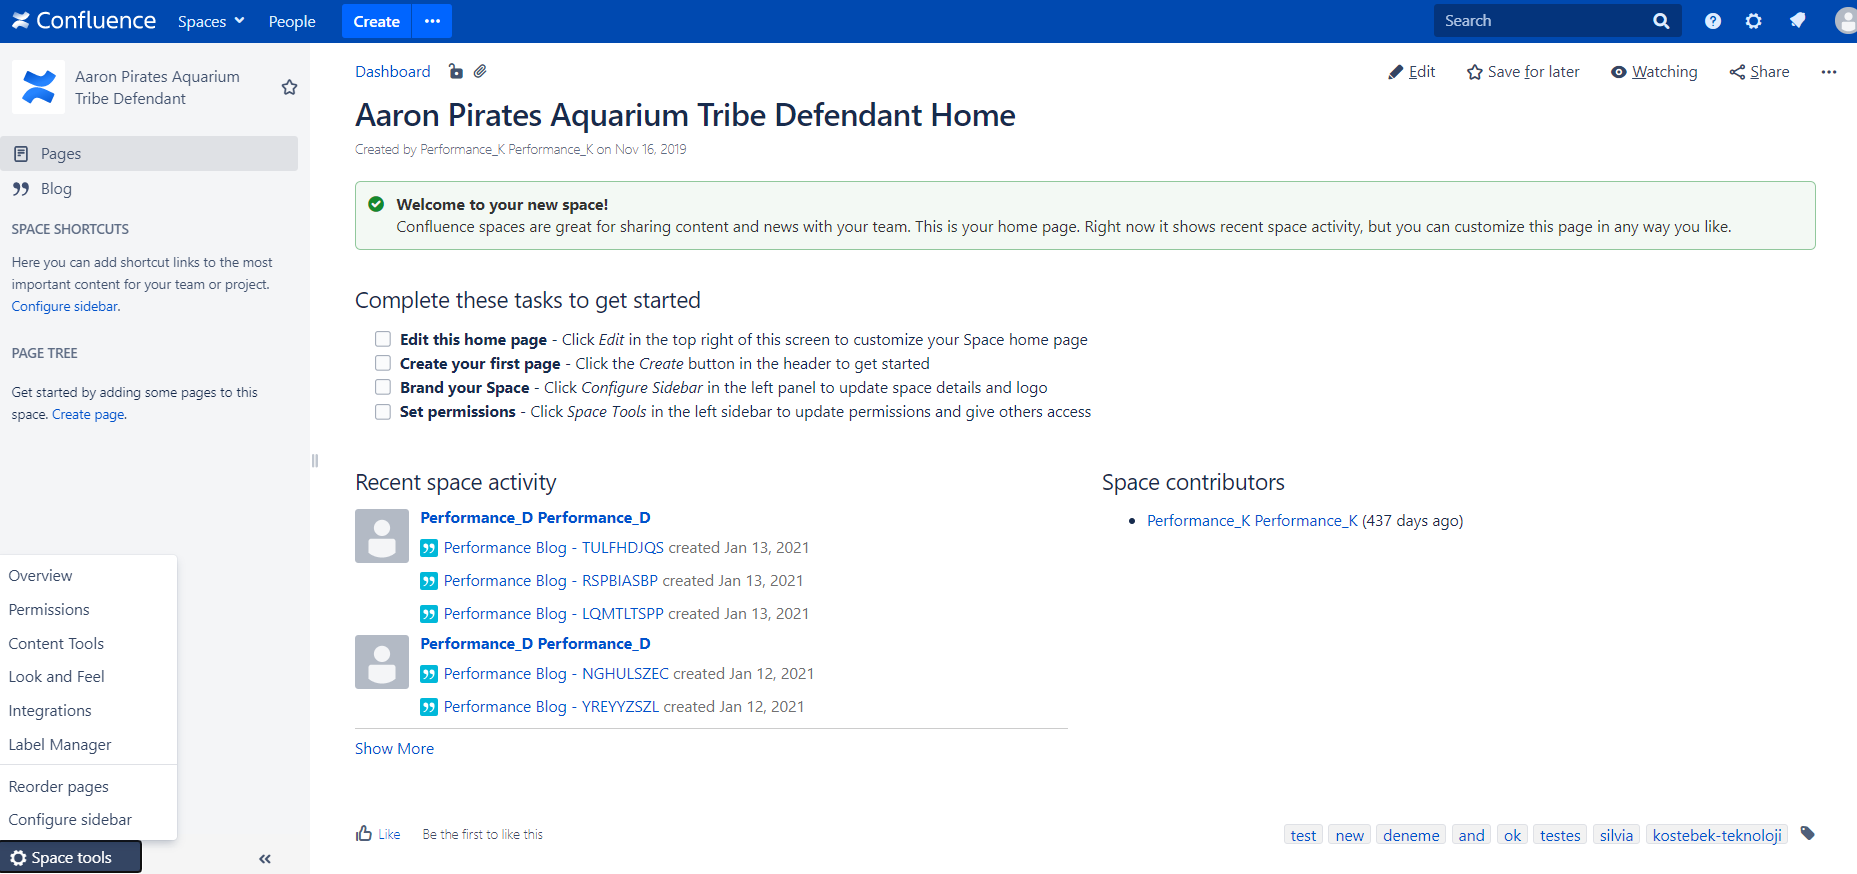
Task: Toggle Watching for this page
Action: 1654,72
